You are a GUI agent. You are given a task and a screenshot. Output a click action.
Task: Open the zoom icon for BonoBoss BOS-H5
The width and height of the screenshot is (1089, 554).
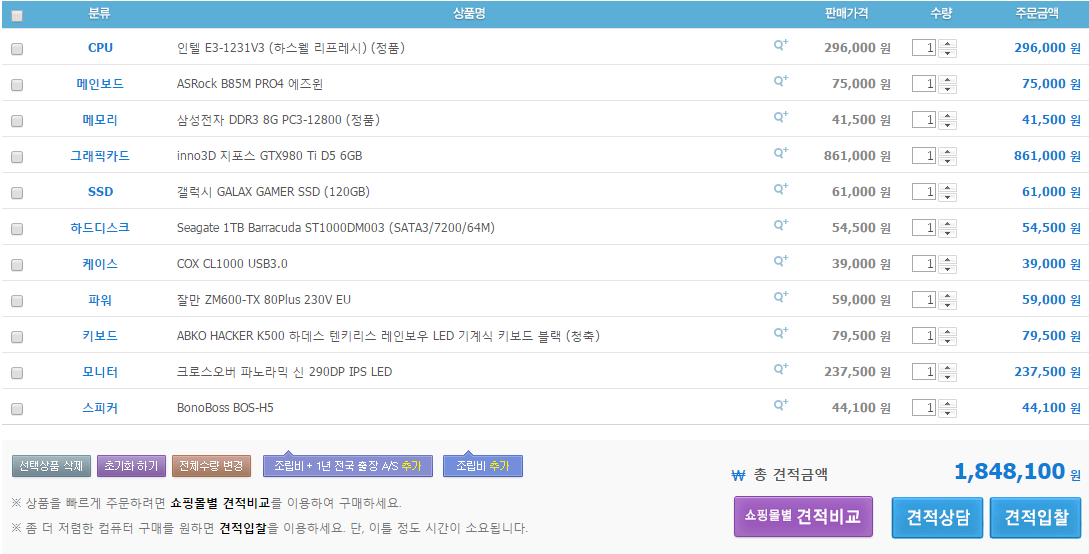click(x=781, y=406)
